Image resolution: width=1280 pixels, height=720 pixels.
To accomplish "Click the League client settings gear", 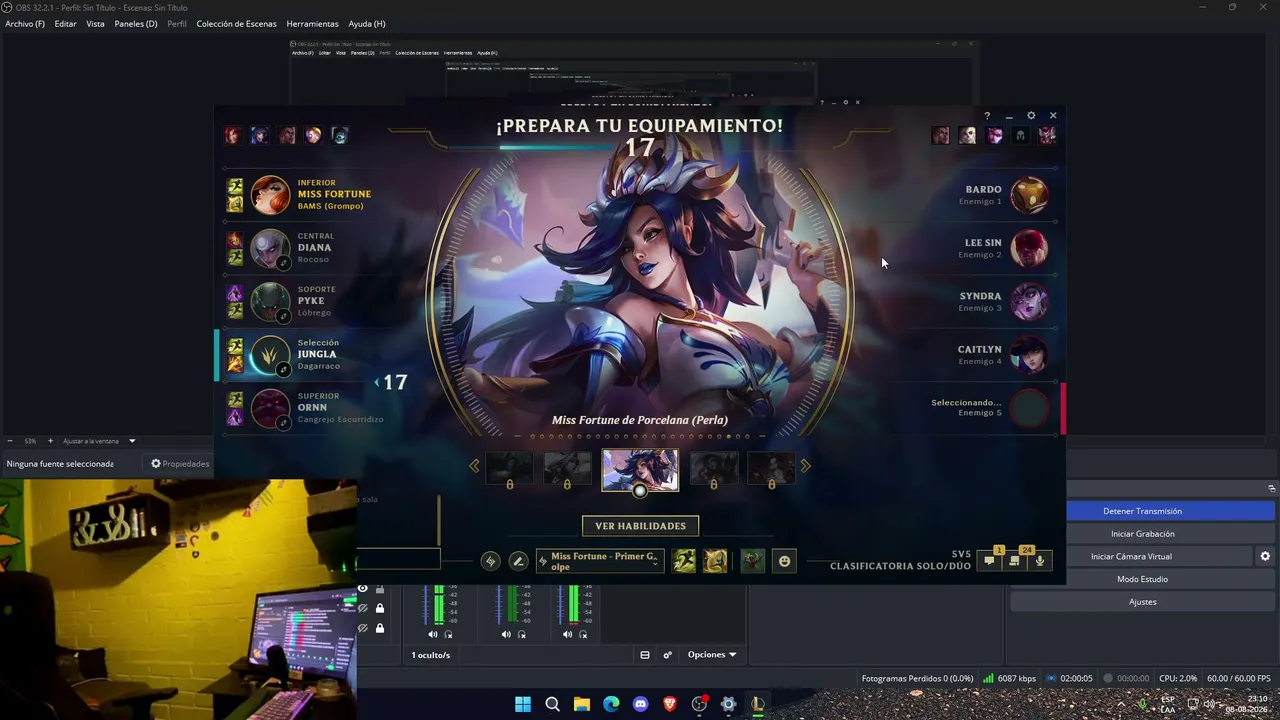I will (x=1031, y=115).
